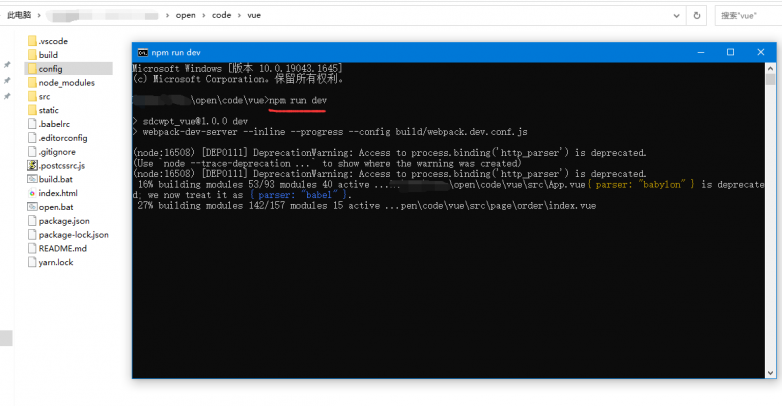The height and width of the screenshot is (406, 782).
Task: Expand the chevron after 'open' in breadcrumb
Action: (x=203, y=15)
